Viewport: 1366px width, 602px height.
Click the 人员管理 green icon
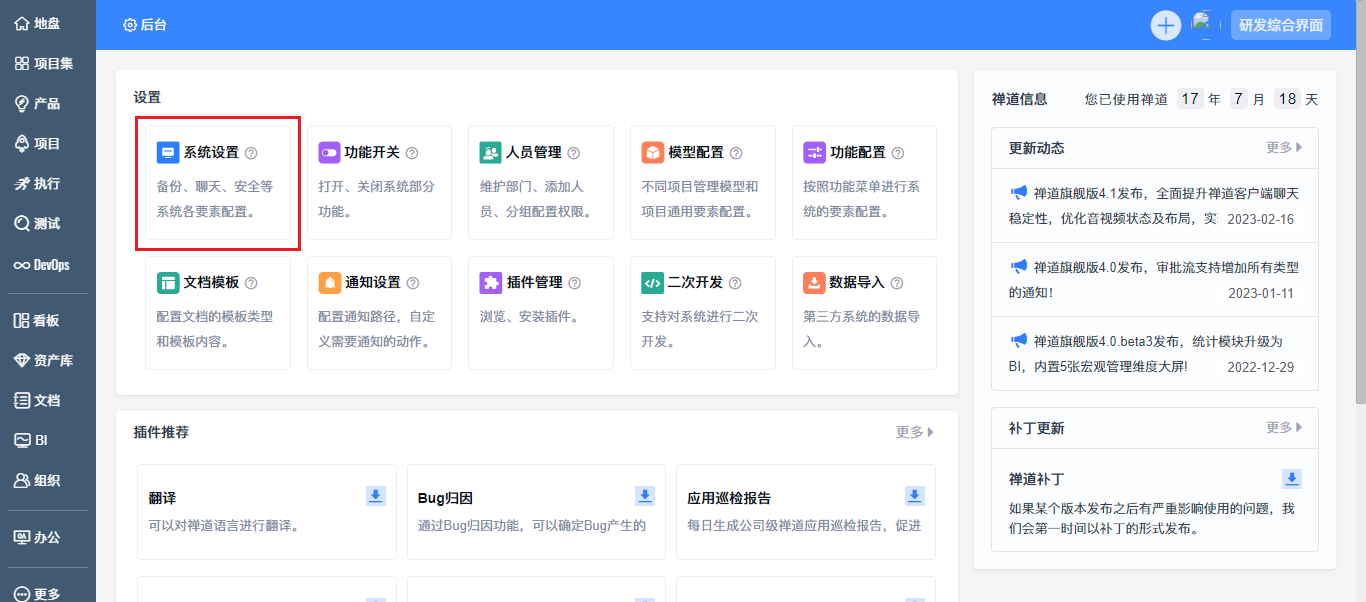[491, 153]
